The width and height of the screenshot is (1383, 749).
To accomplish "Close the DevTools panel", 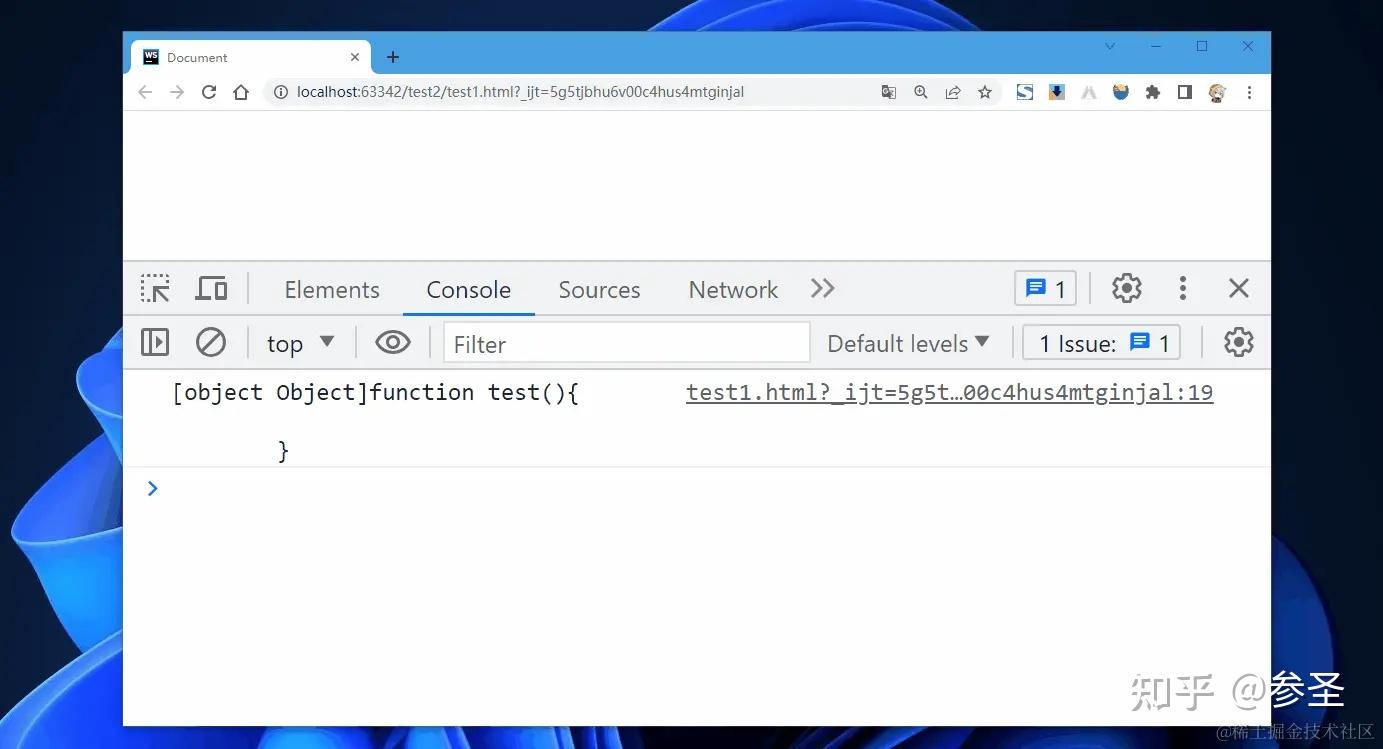I will pos(1239,289).
